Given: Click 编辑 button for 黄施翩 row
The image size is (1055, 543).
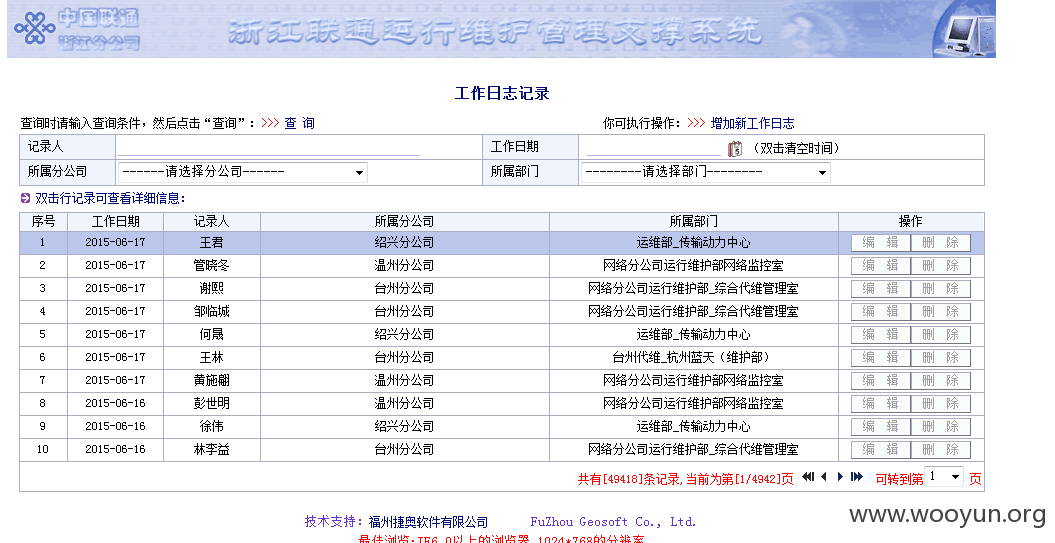Looking at the screenshot, I should (881, 380).
